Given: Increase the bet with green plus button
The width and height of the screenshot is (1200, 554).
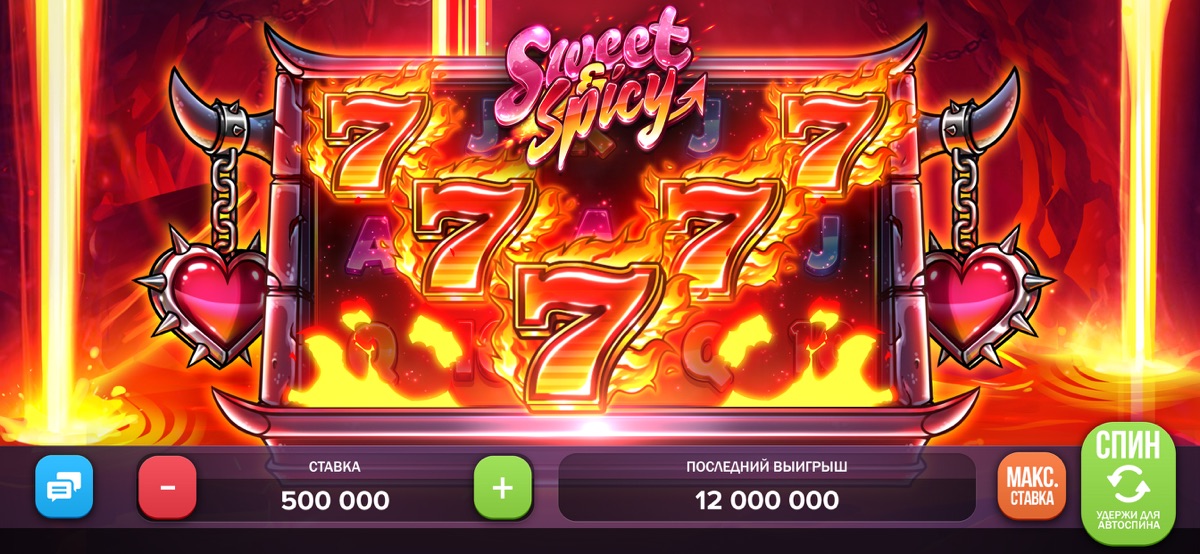Looking at the screenshot, I should pyautogui.click(x=503, y=488).
